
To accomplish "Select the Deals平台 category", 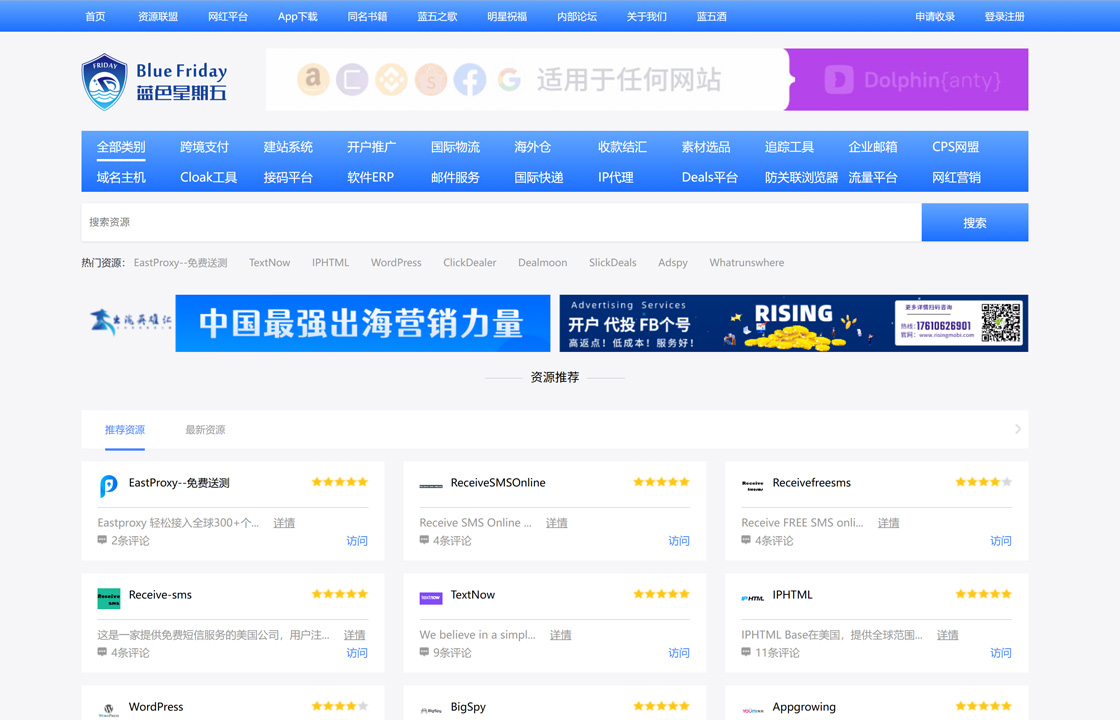I will point(709,177).
